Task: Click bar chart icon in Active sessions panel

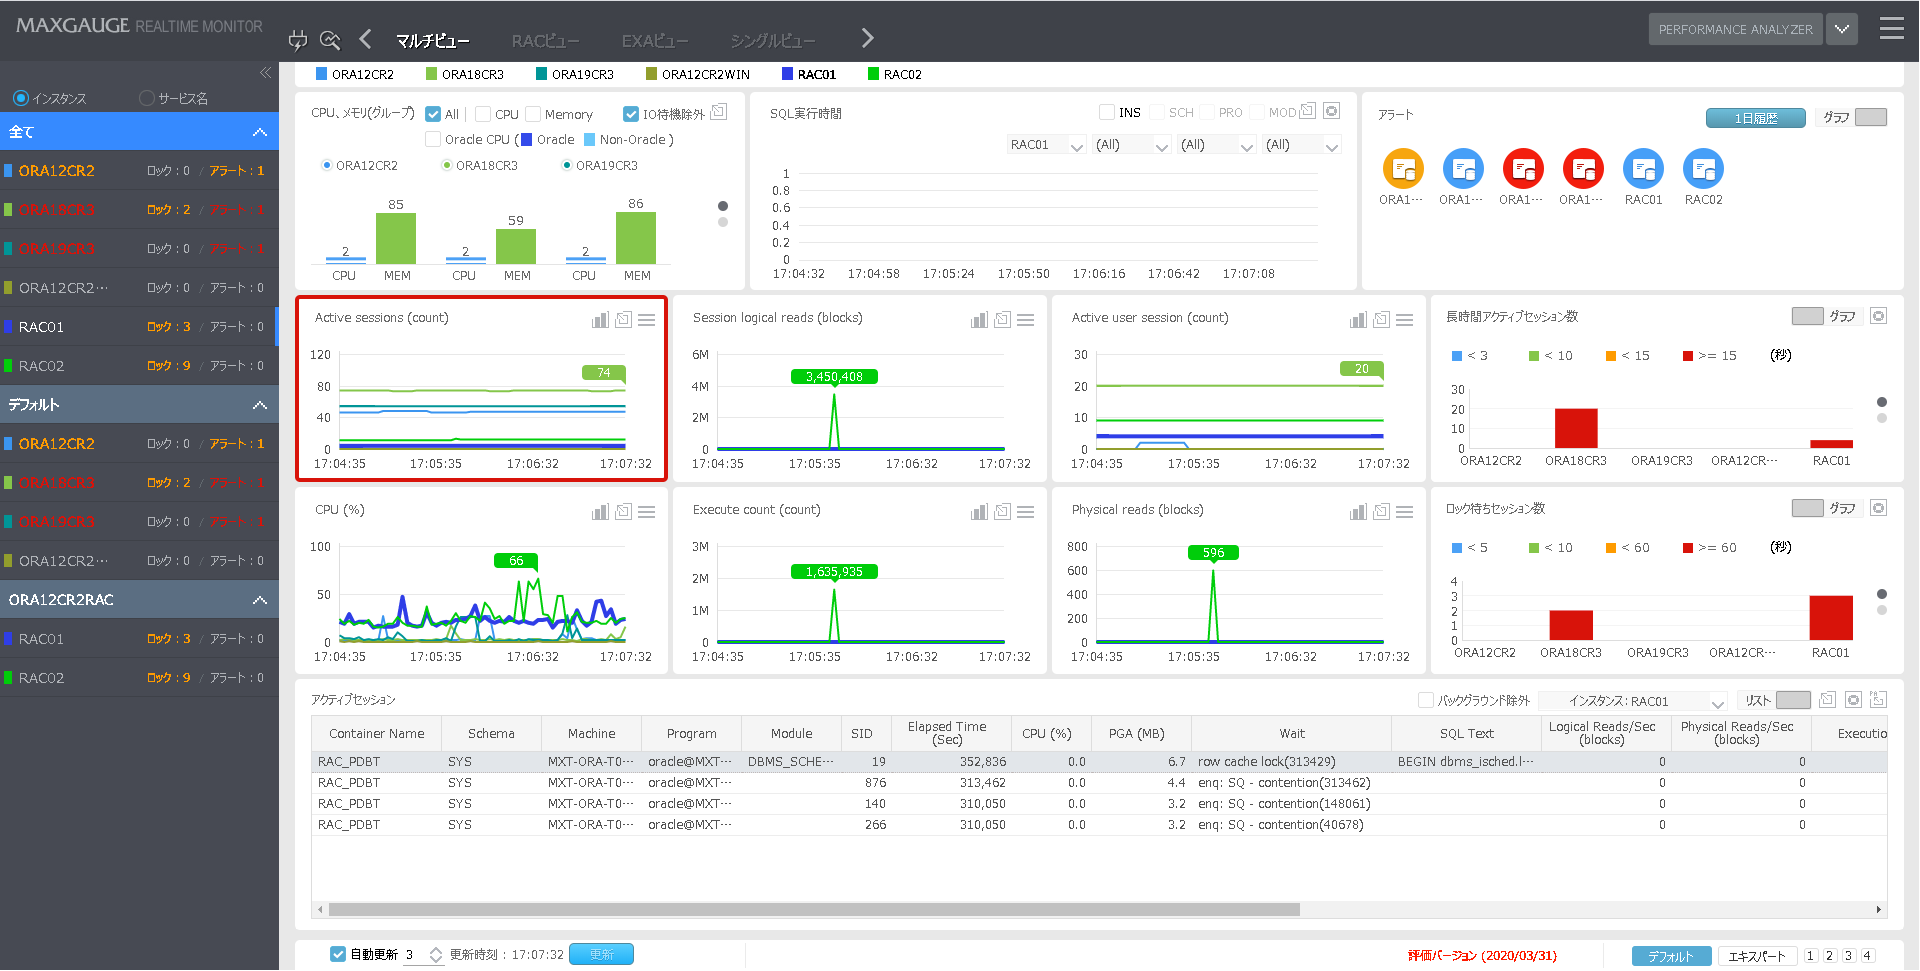Action: coord(600,319)
